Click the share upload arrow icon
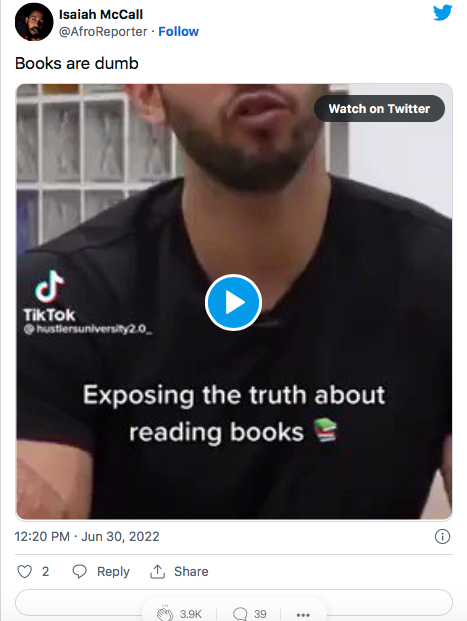Image resolution: width=467 pixels, height=621 pixels. tap(157, 571)
